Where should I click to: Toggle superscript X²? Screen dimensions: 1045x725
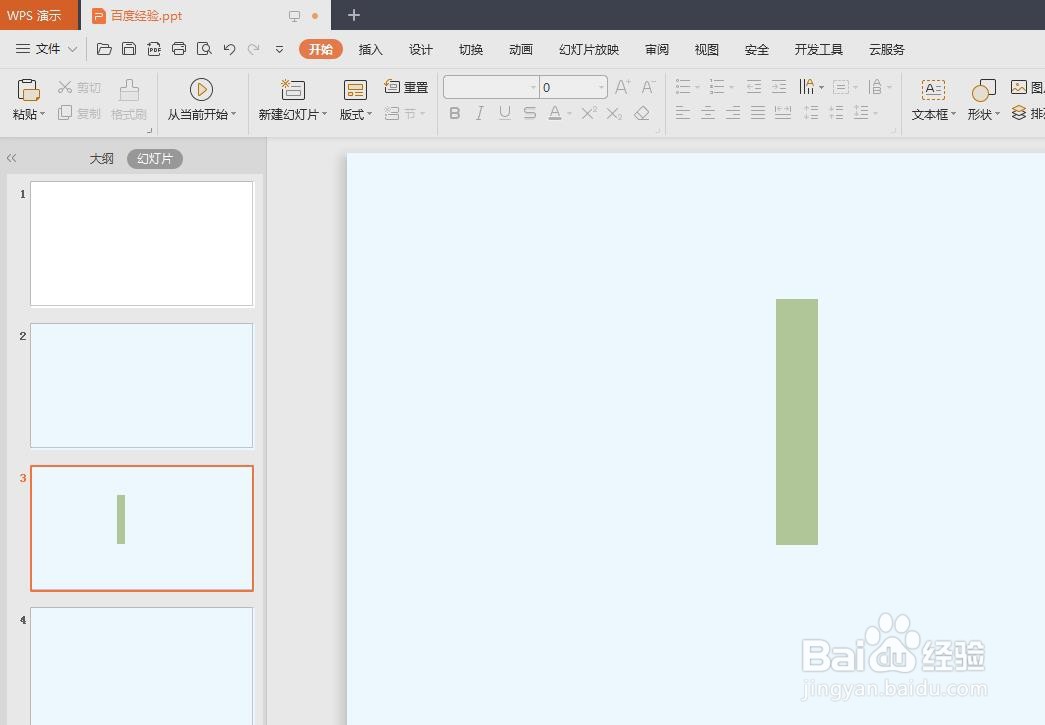coord(588,113)
